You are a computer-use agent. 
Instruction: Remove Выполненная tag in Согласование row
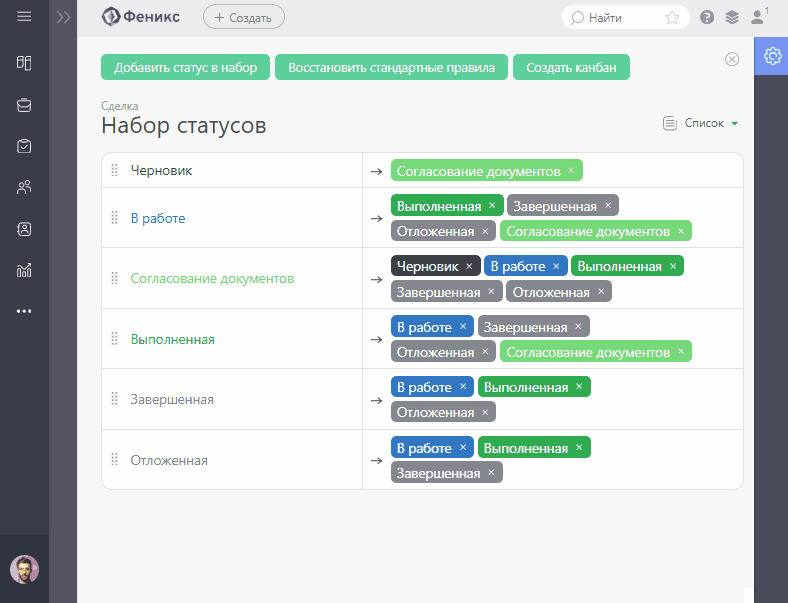pos(673,266)
